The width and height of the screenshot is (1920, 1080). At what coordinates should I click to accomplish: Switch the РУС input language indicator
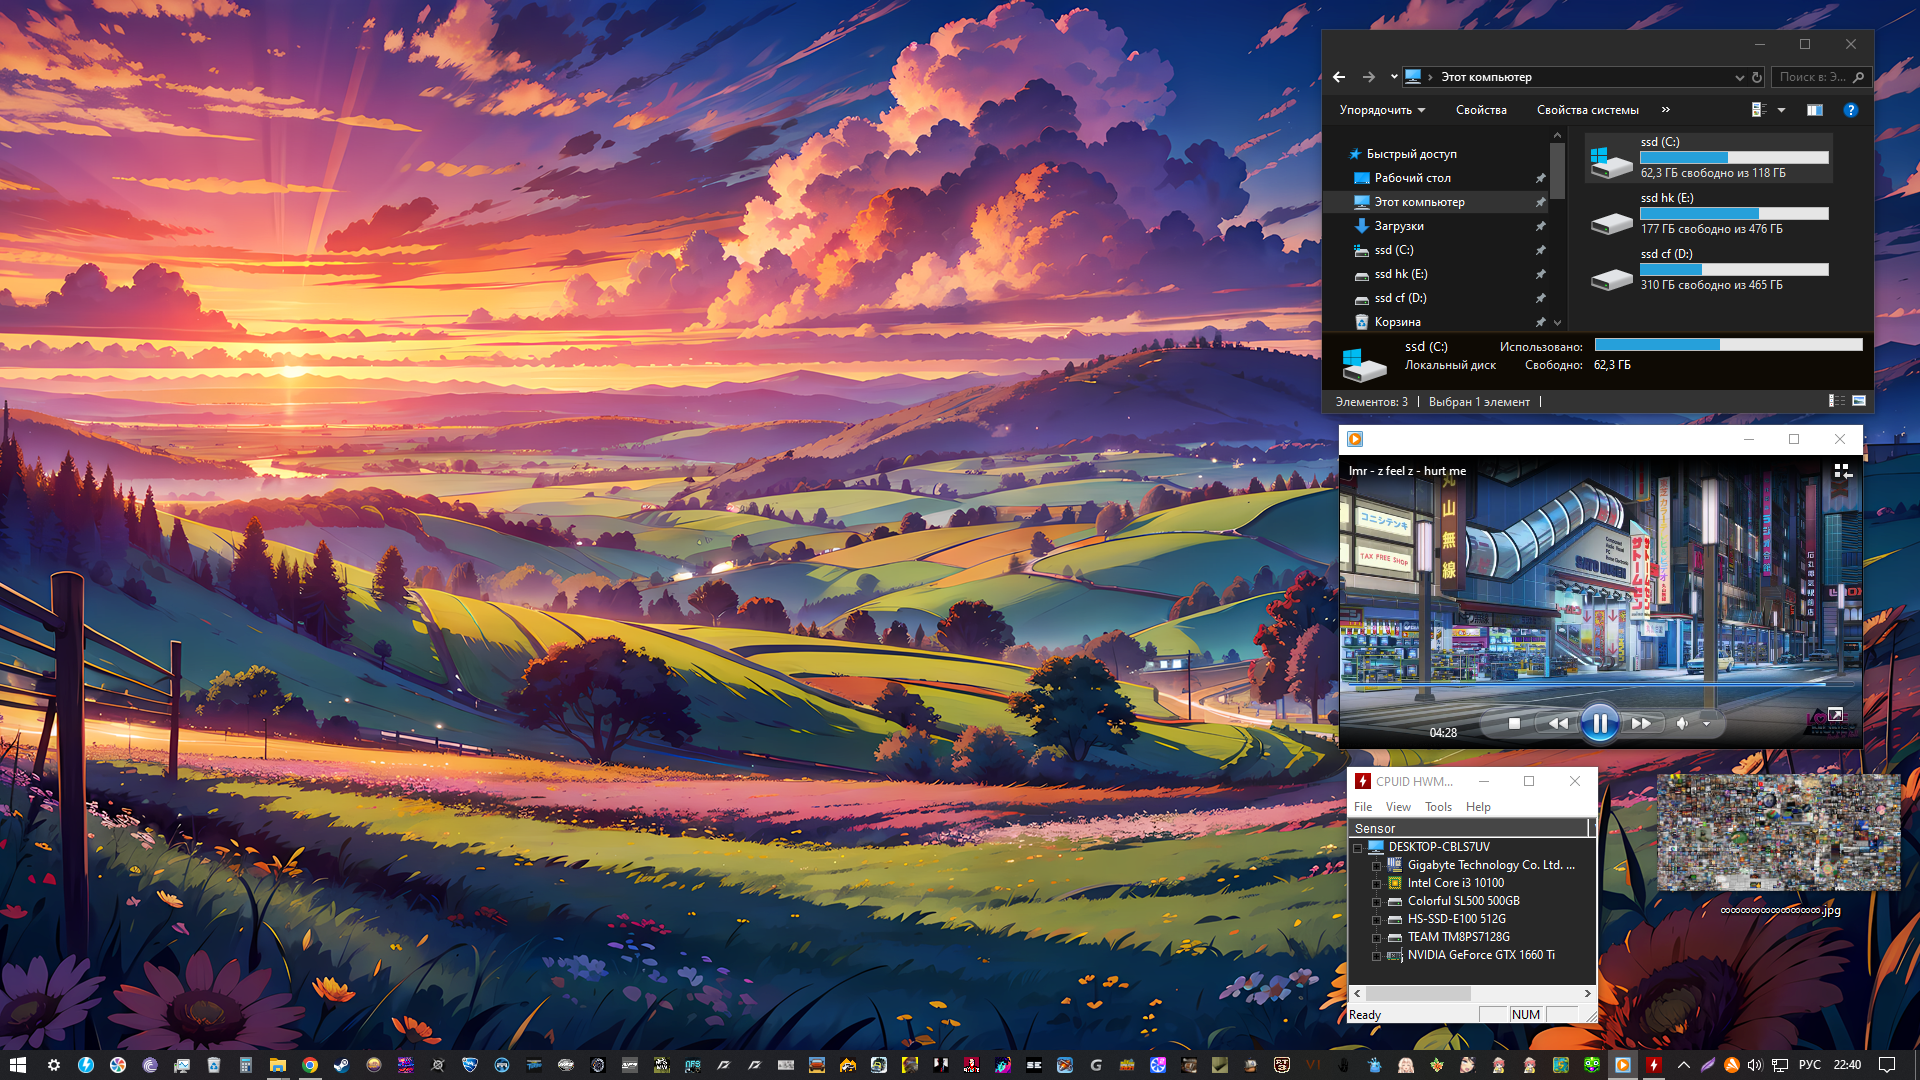click(1810, 1065)
